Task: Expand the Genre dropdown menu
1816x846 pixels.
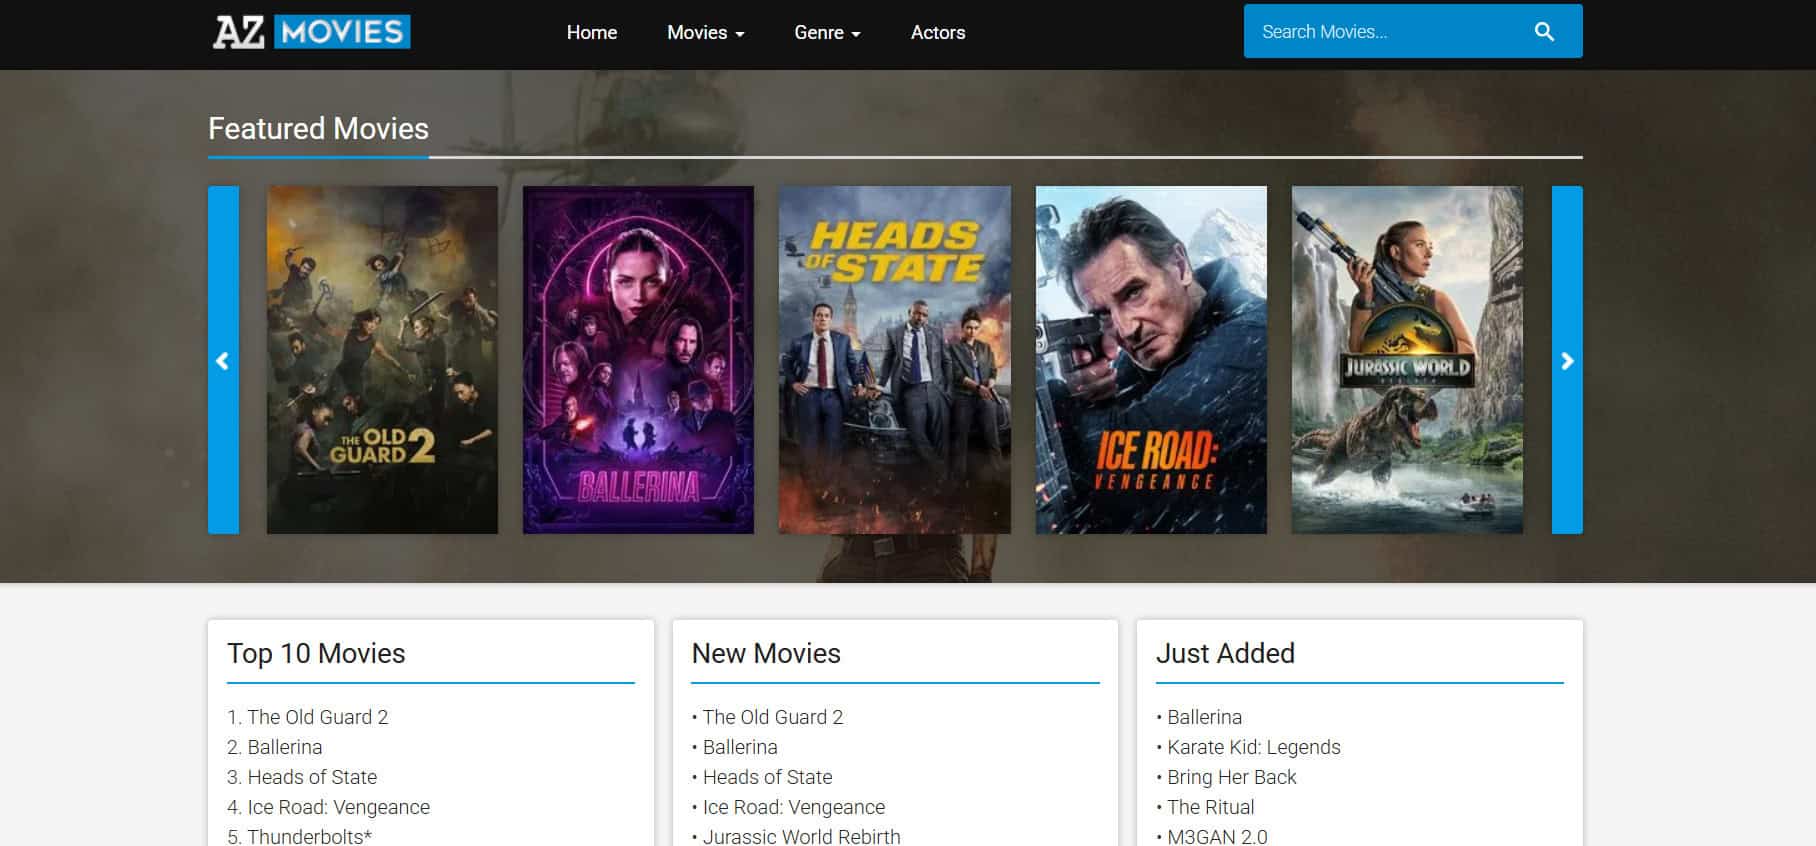Action: pos(826,33)
